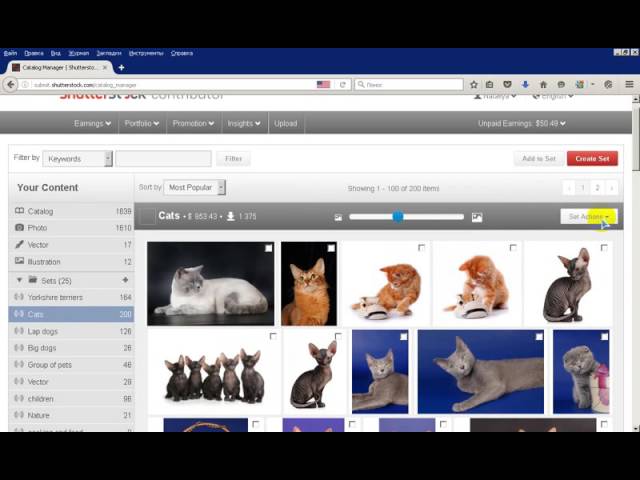Screen dimensions: 640x480
Task: Select all Cats items checkbox in header
Action: pos(147,216)
